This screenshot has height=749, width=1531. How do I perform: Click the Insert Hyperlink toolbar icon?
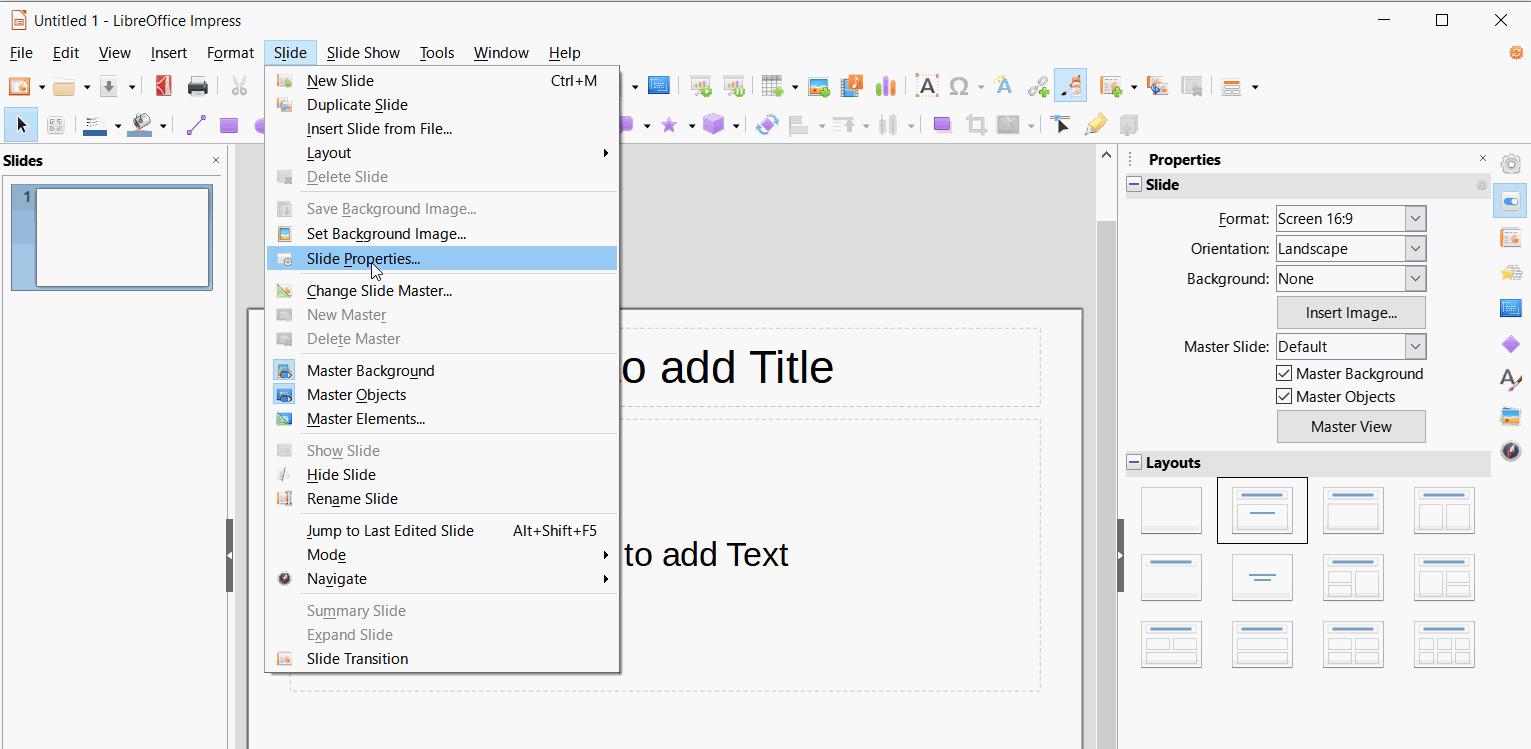tap(1038, 87)
